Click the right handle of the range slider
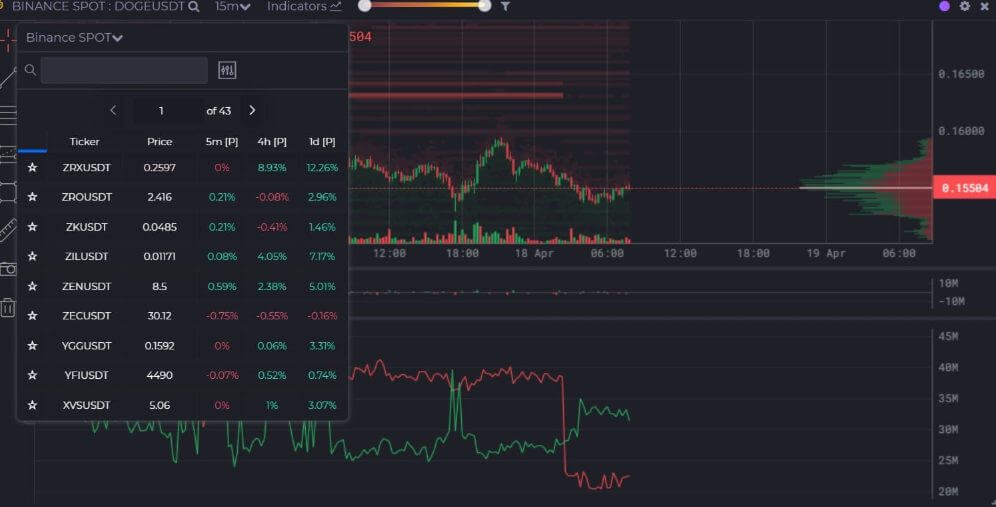This screenshot has height=507, width=996. (485, 6)
